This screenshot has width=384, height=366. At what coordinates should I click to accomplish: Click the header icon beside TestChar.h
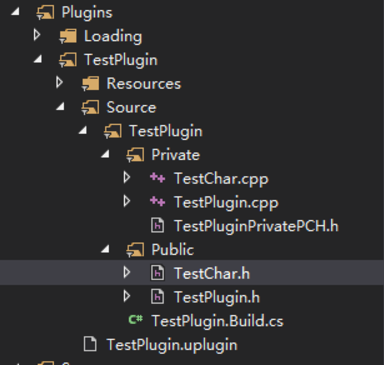click(158, 273)
